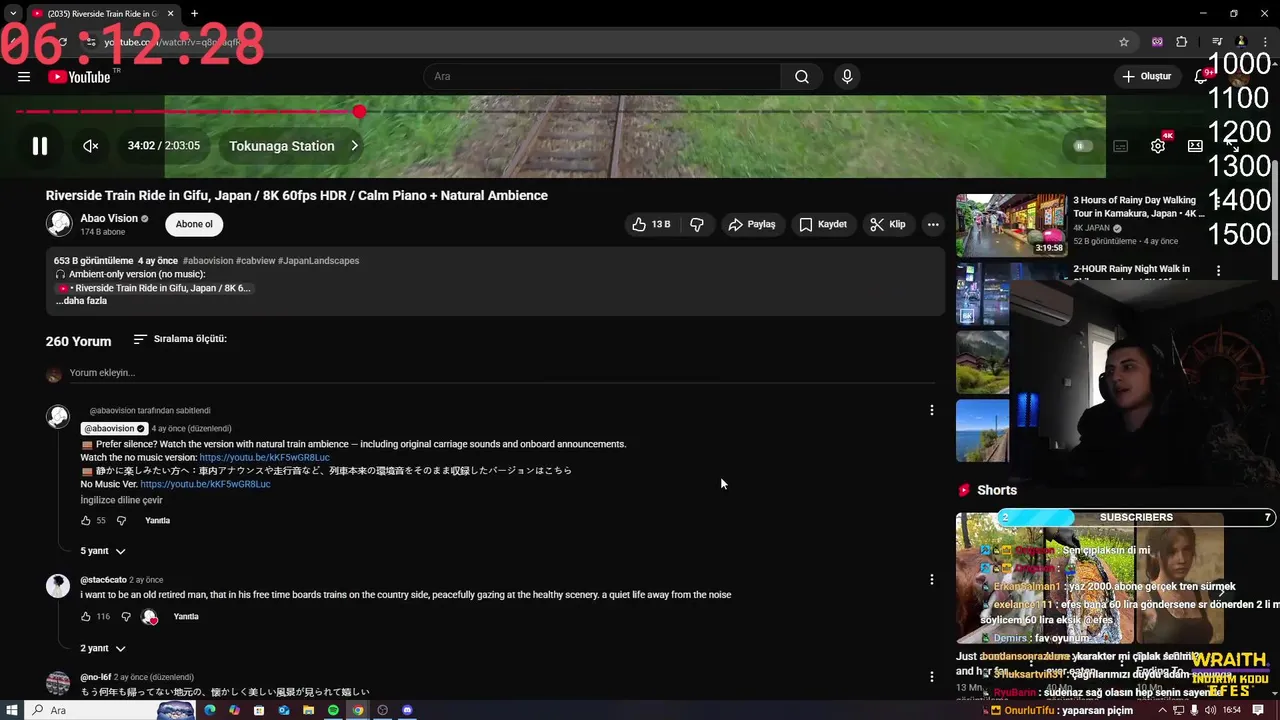Create a clip with Klip
The width and height of the screenshot is (1280, 720).
[x=888, y=225]
